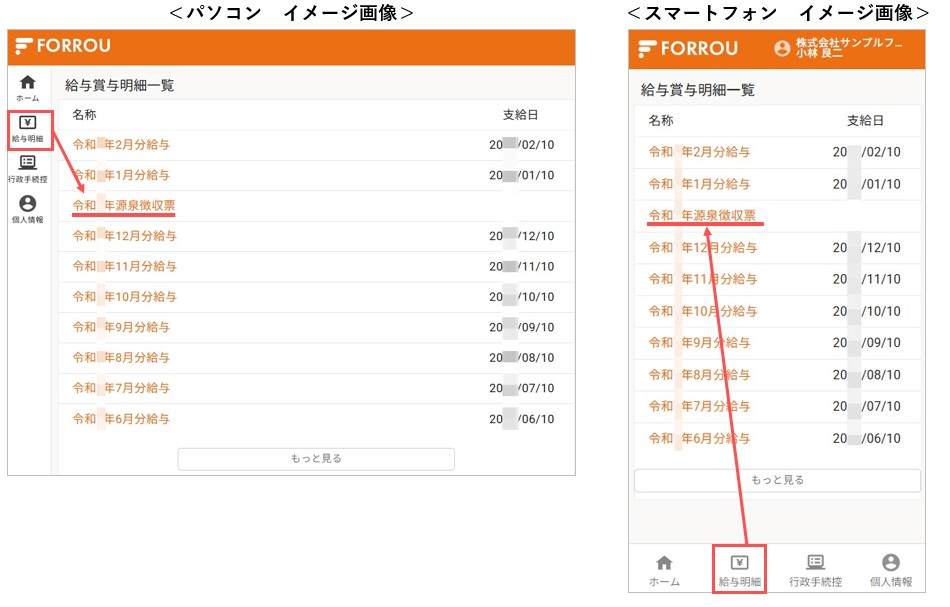Open 12月分給与 link in the PC list
This screenshot has width=950, height=607.
pyautogui.click(x=124, y=236)
